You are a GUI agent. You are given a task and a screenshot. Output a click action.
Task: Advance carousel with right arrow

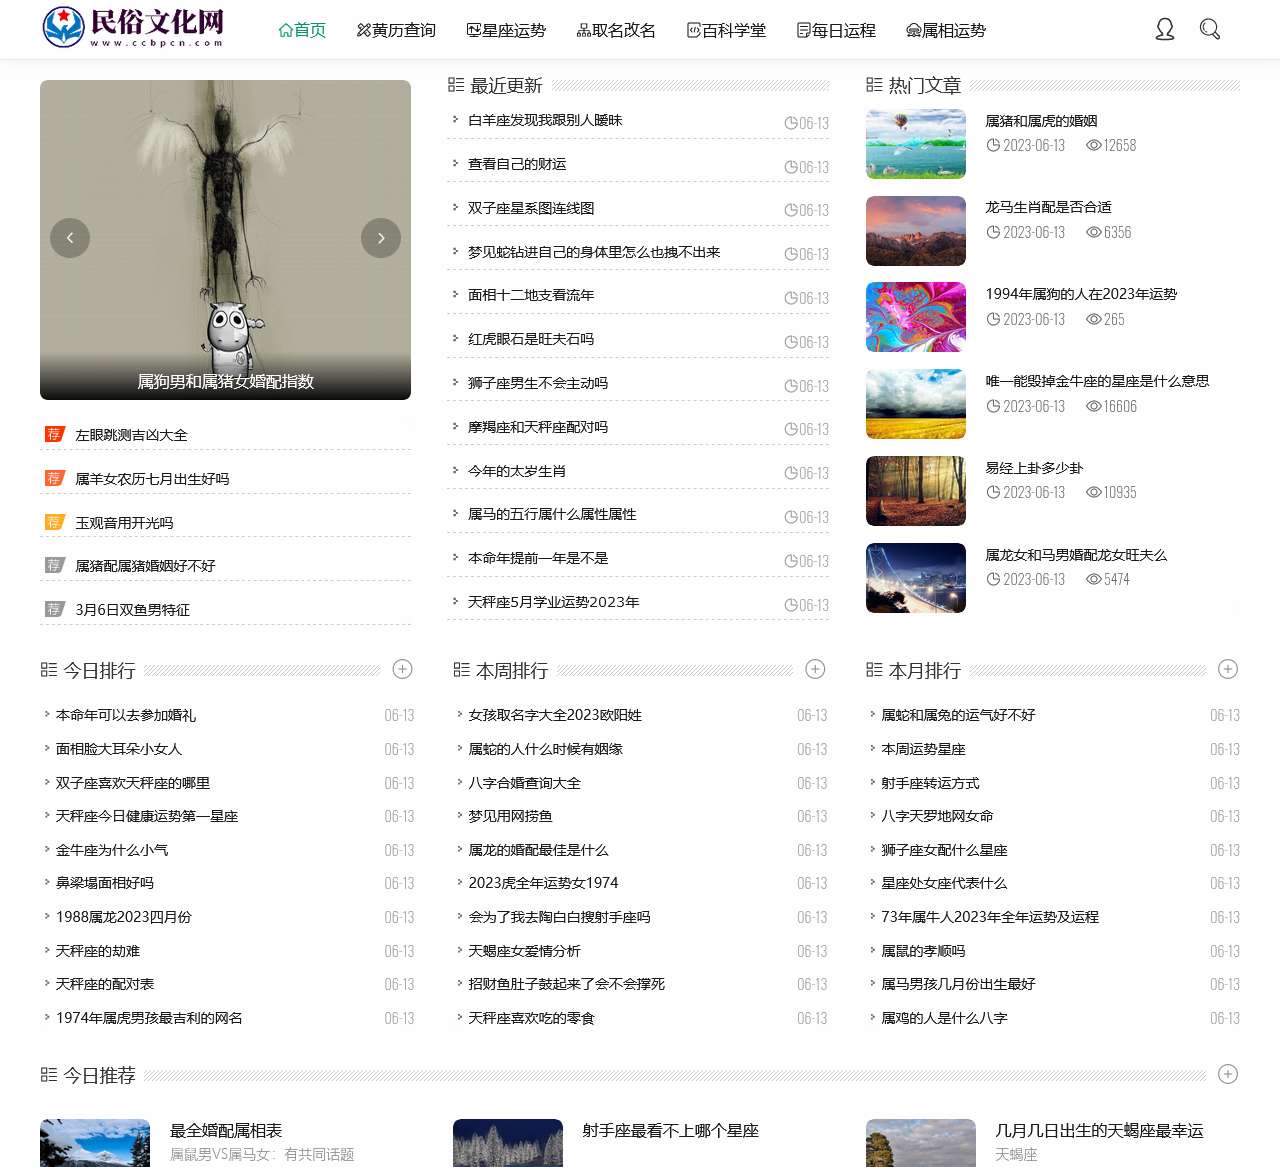pos(381,238)
